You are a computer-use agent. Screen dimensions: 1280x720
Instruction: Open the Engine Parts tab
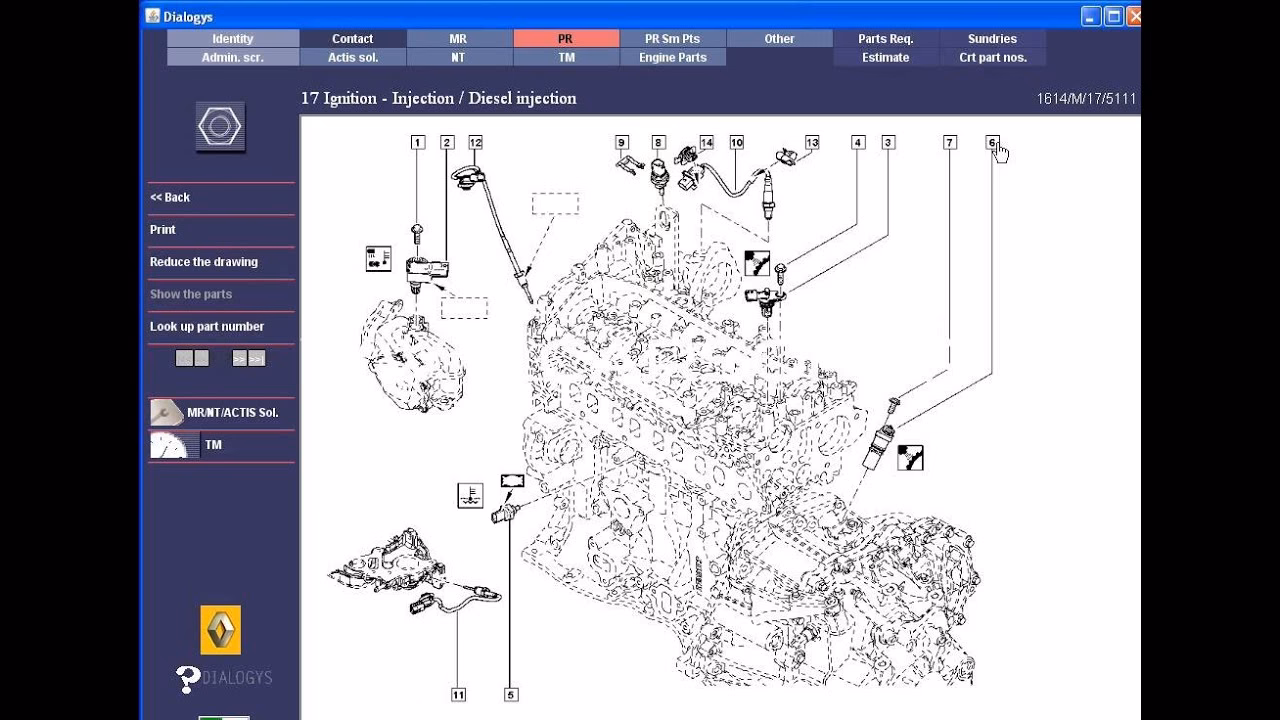point(672,58)
